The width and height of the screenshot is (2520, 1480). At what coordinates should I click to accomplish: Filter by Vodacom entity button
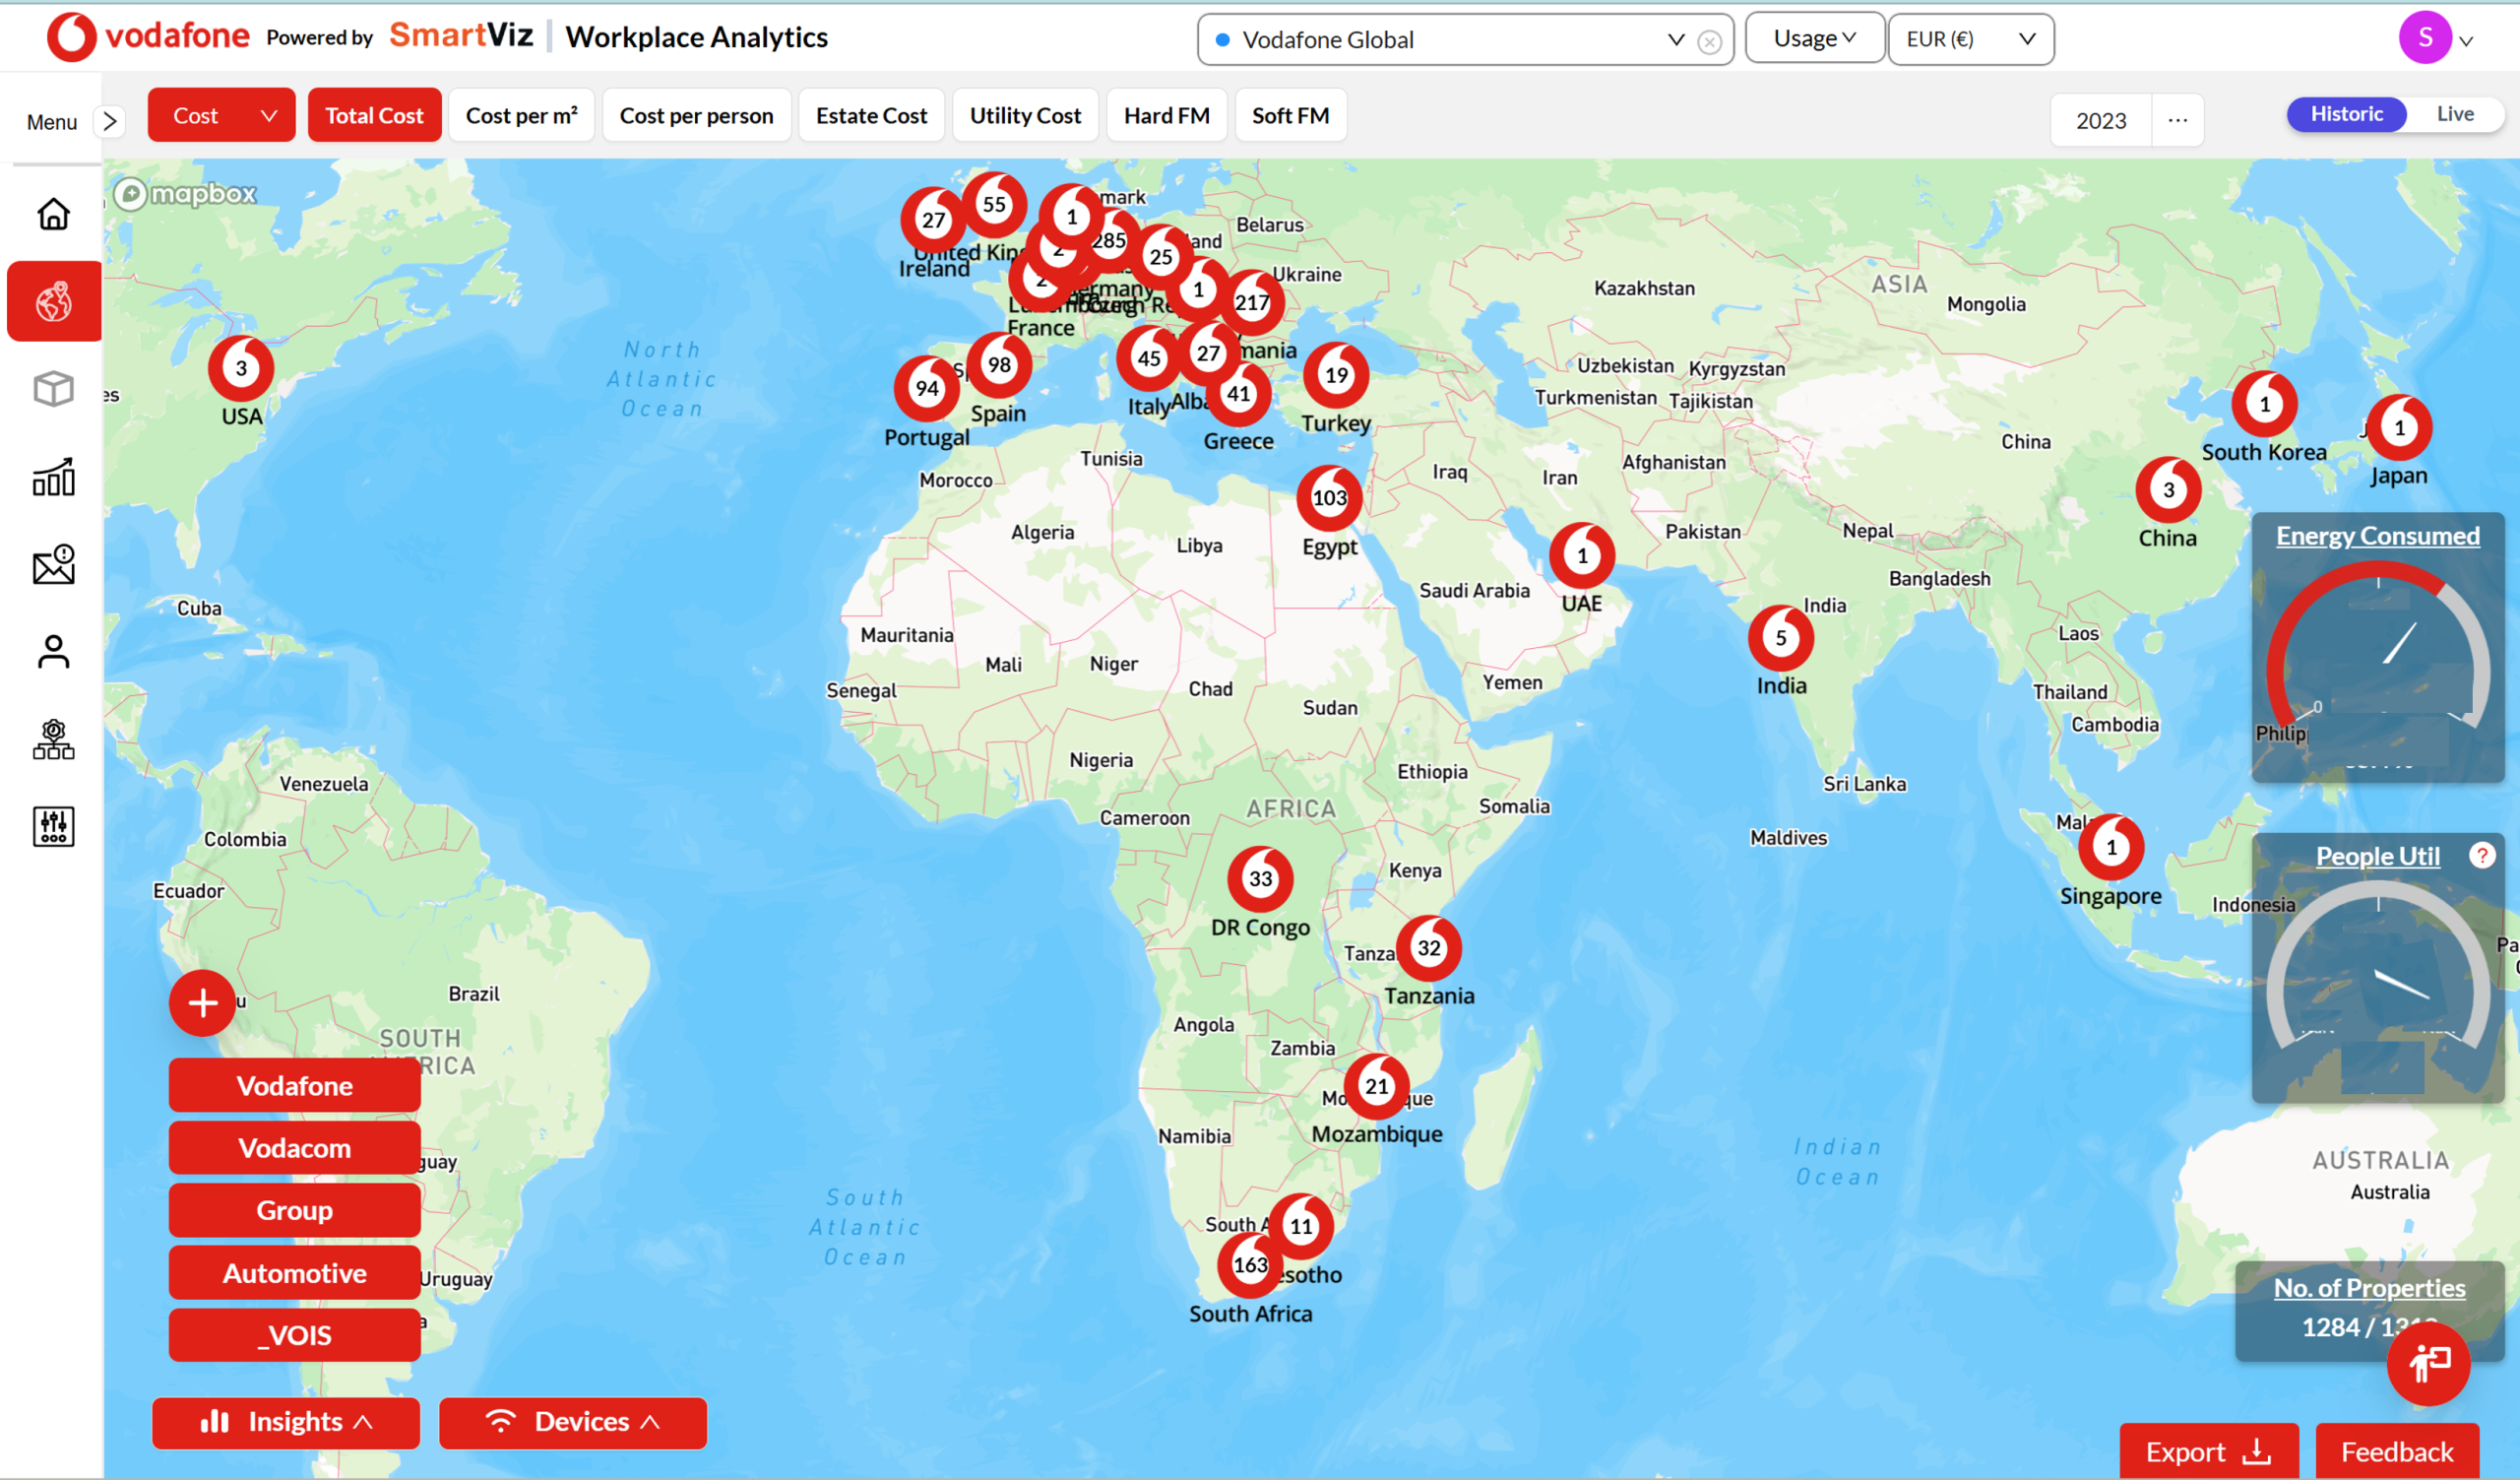pos(294,1147)
